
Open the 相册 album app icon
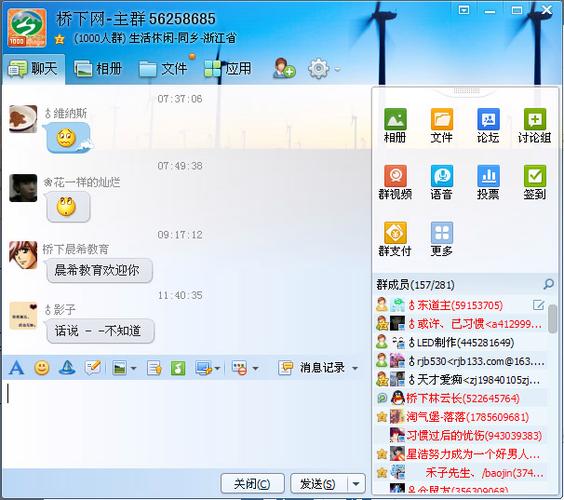pyautogui.click(x=395, y=126)
